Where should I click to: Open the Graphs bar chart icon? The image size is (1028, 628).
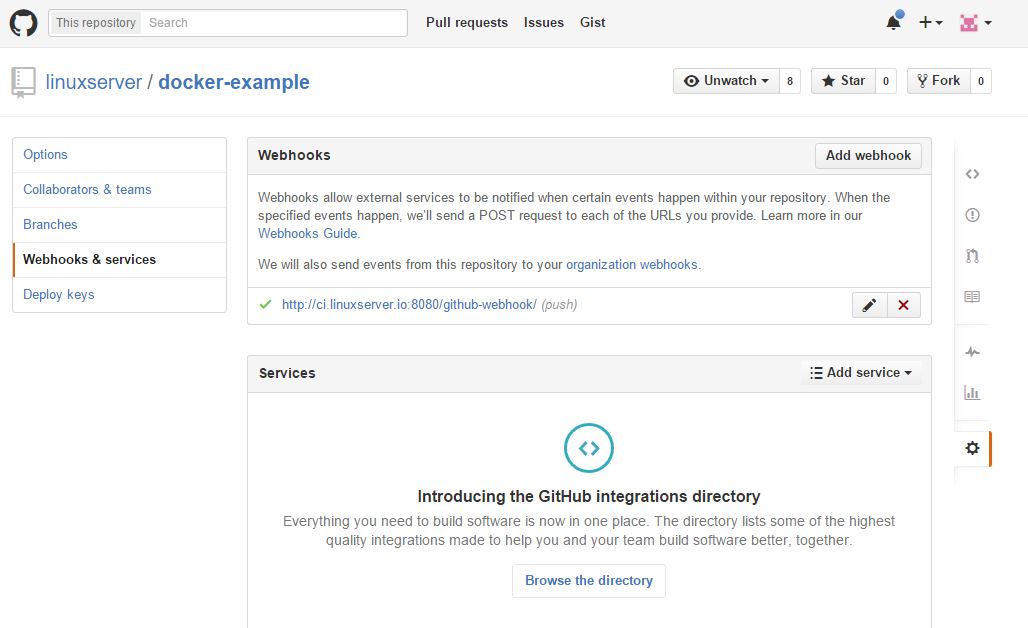coord(972,393)
